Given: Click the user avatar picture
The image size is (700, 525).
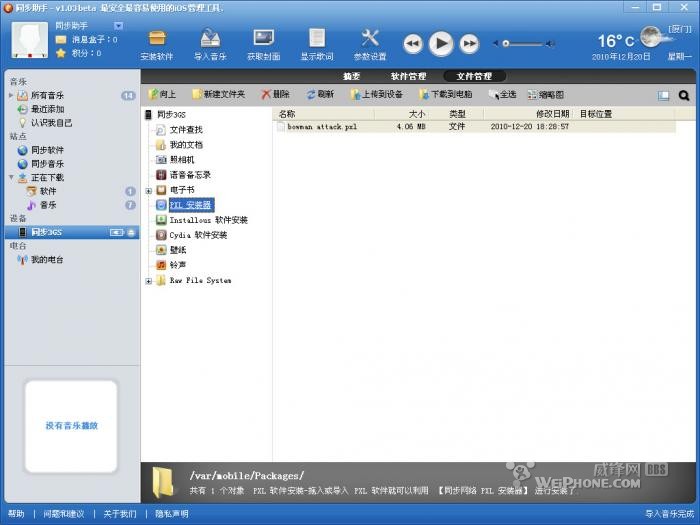Looking at the screenshot, I should 30,40.
